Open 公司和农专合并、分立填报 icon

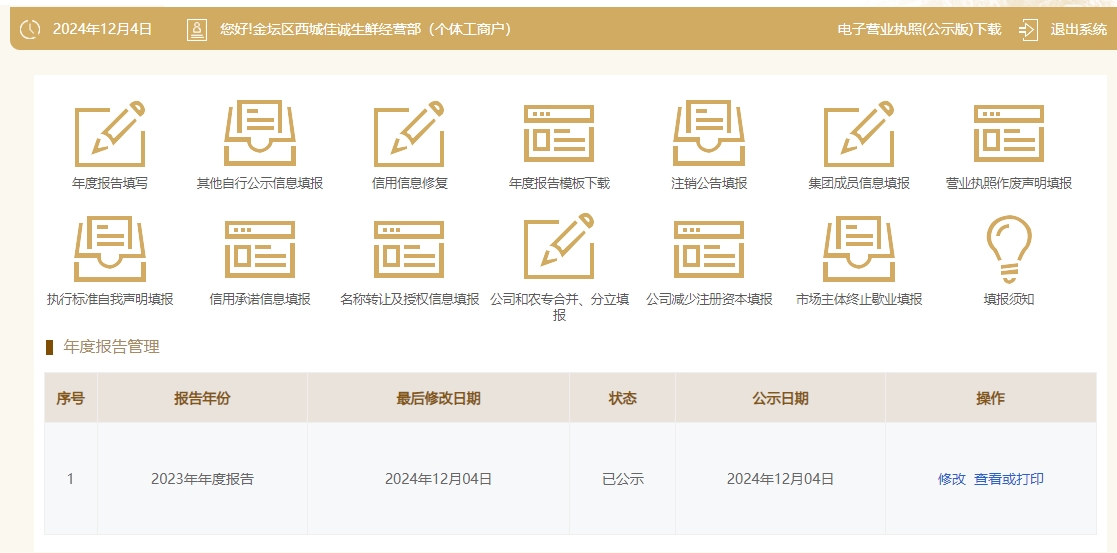pos(559,249)
